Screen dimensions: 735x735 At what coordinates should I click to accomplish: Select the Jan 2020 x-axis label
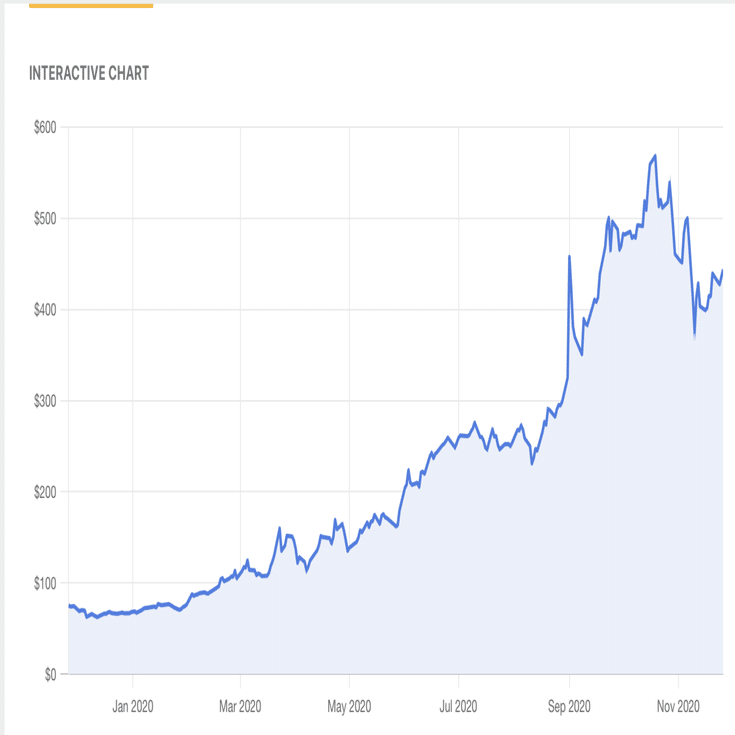133,707
